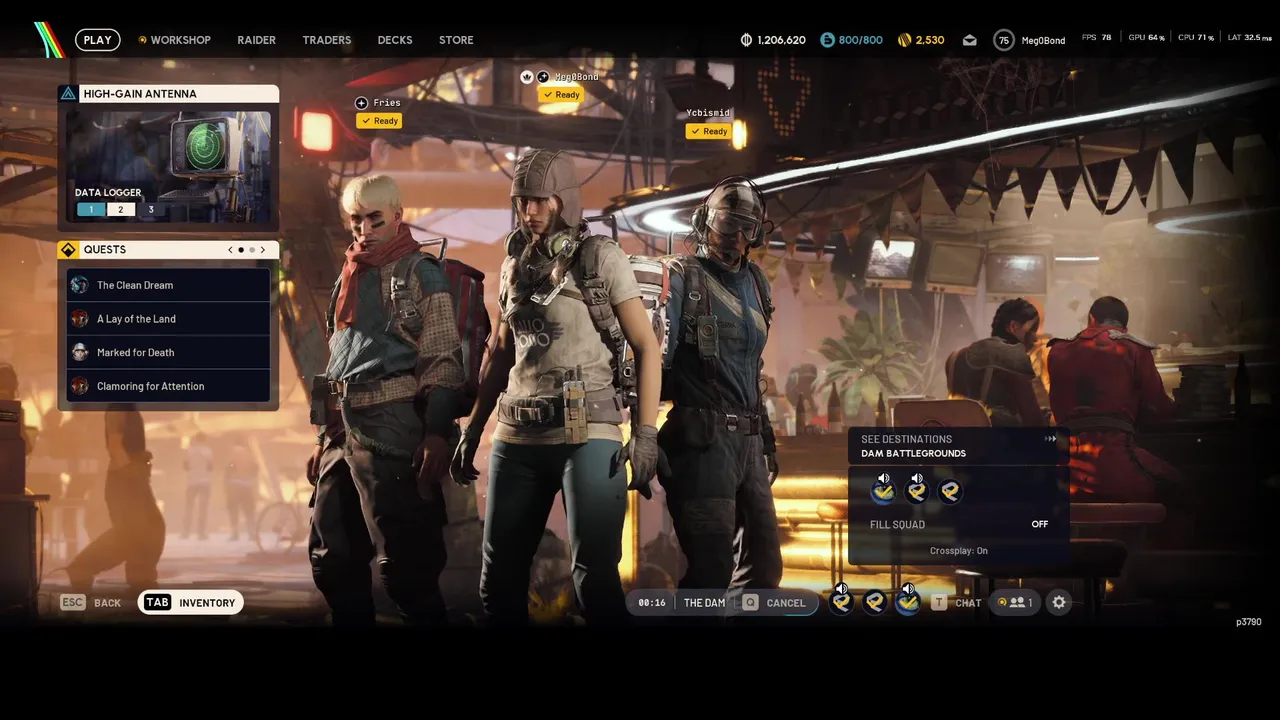Click middle squad avatar in bottom bar
The height and width of the screenshot is (720, 1280).
click(x=876, y=602)
